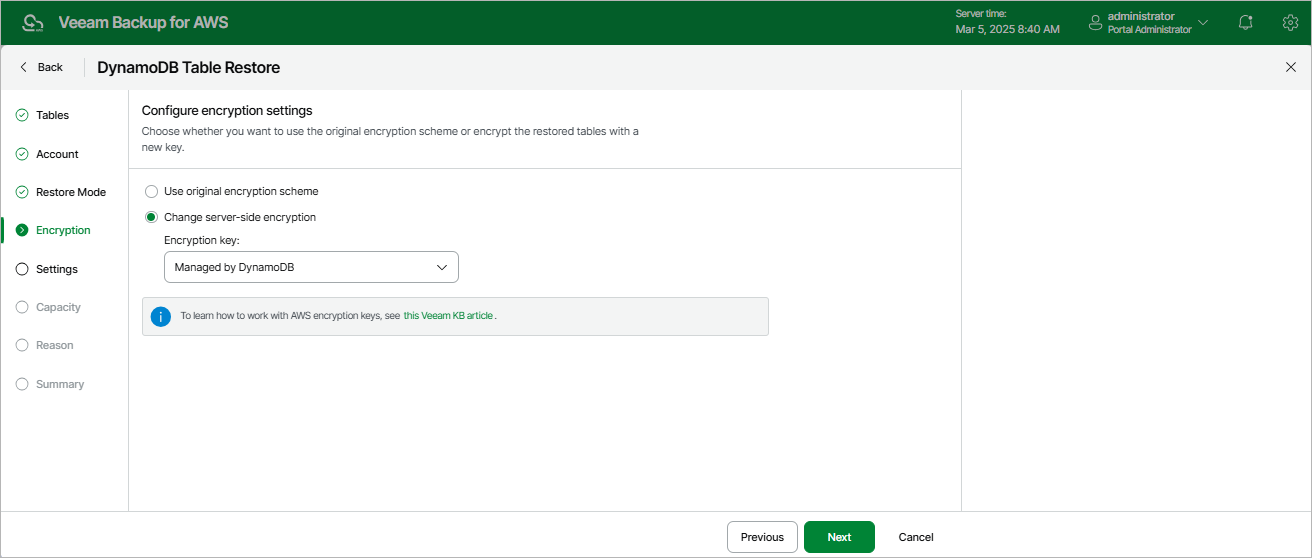1312x558 pixels.
Task: Click the Account step checkmark icon
Action: 22,154
